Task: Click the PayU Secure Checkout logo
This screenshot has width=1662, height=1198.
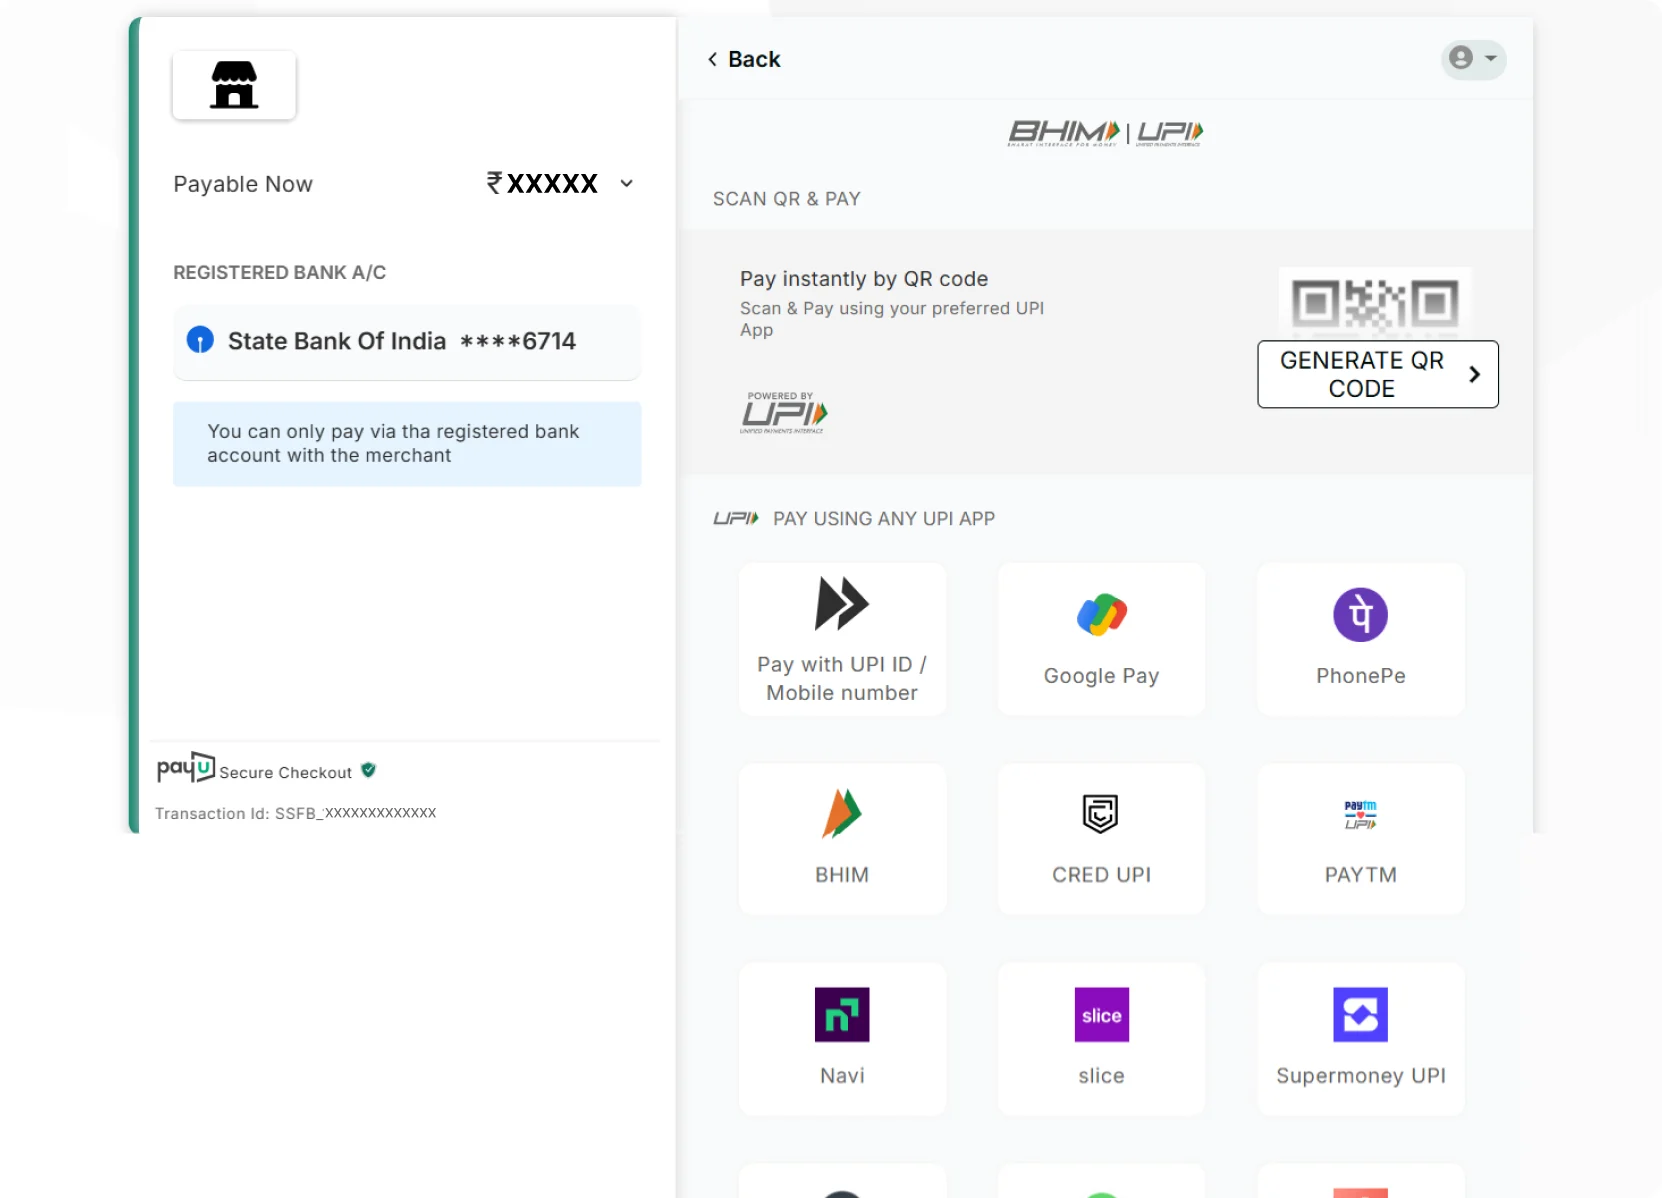Action: point(186,768)
